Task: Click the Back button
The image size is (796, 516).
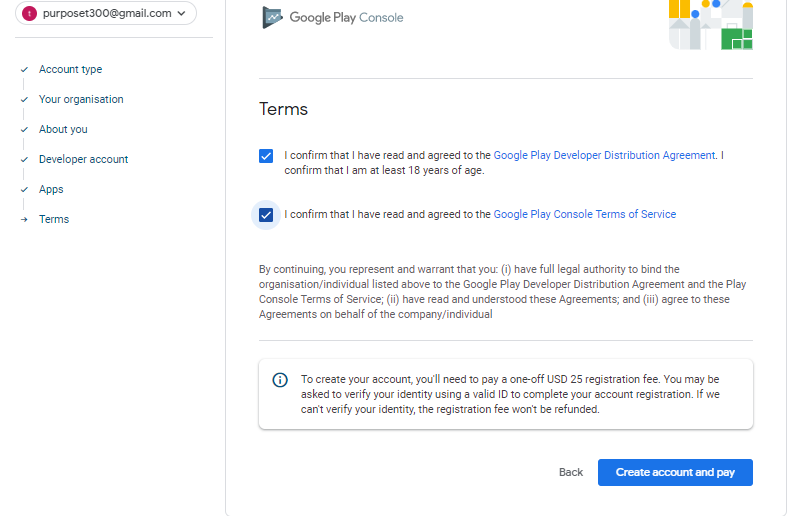Action: coord(571,472)
